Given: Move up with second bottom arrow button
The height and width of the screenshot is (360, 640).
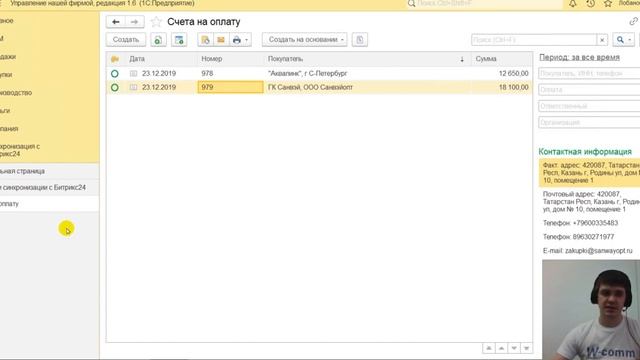Looking at the screenshot, I should (x=501, y=348).
